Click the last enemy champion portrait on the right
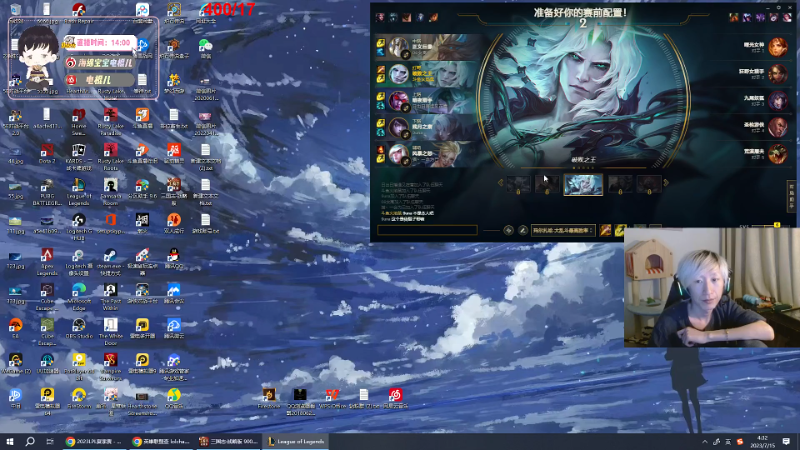This screenshot has width=800, height=450. tap(778, 154)
